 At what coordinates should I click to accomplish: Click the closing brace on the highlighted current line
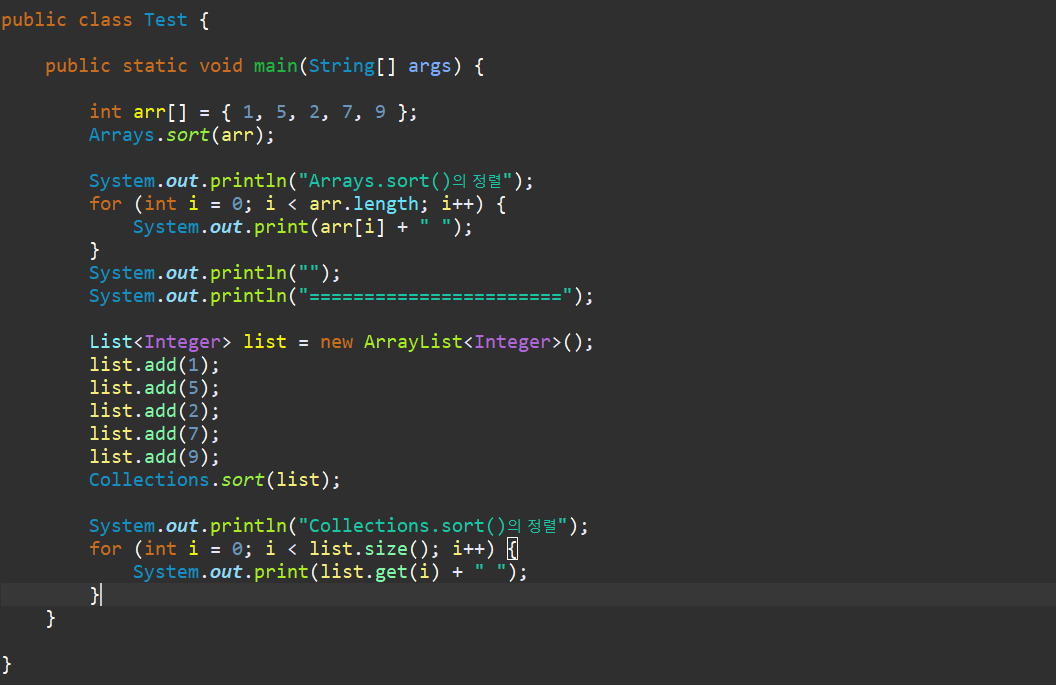[x=95, y=595]
